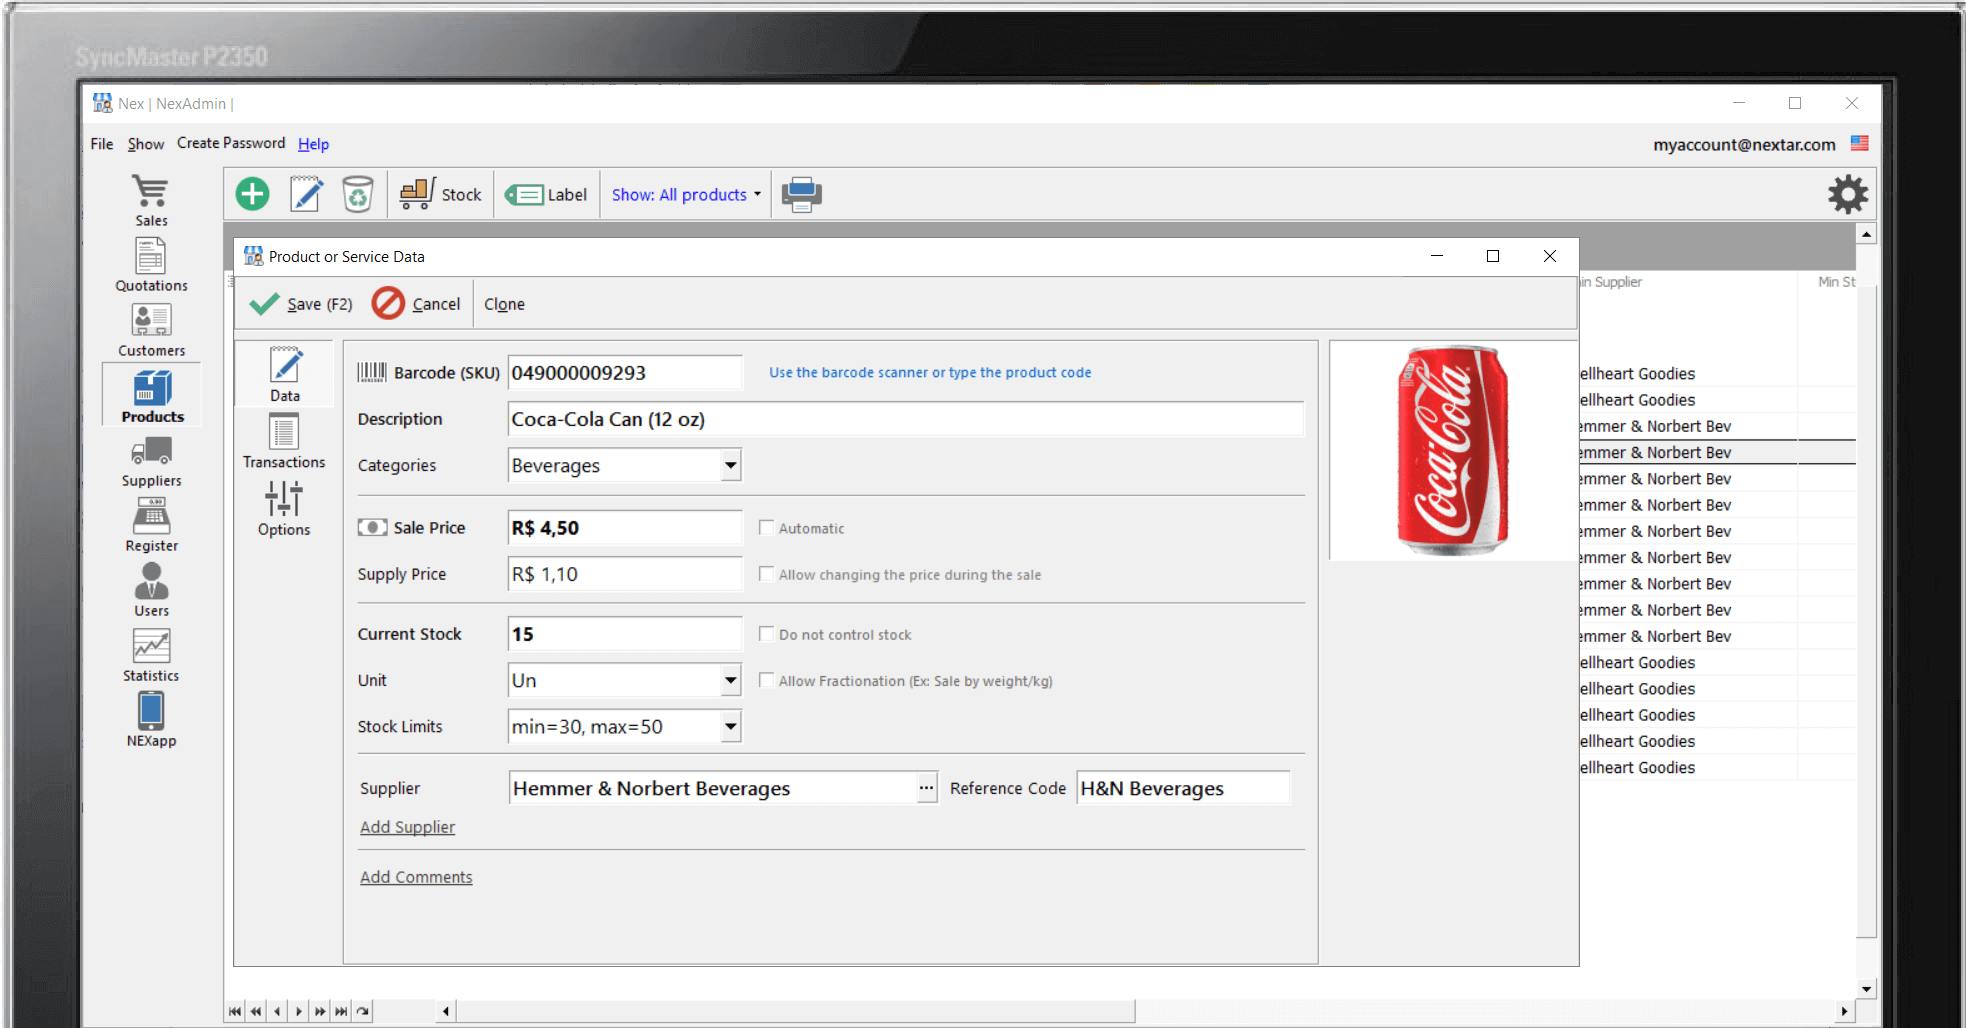Open the Unit selection dropdown

click(731, 679)
